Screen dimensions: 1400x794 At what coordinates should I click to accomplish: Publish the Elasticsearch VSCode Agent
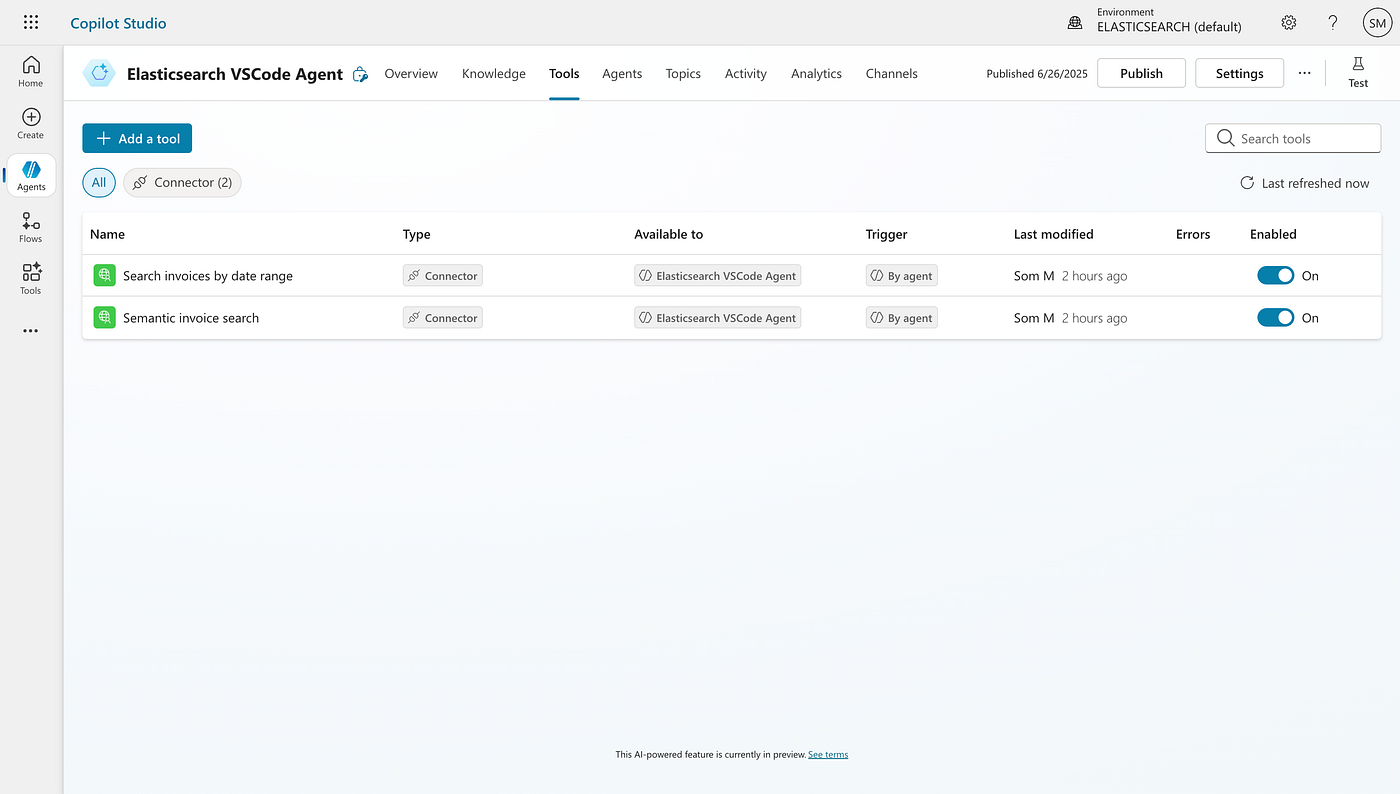1140,72
